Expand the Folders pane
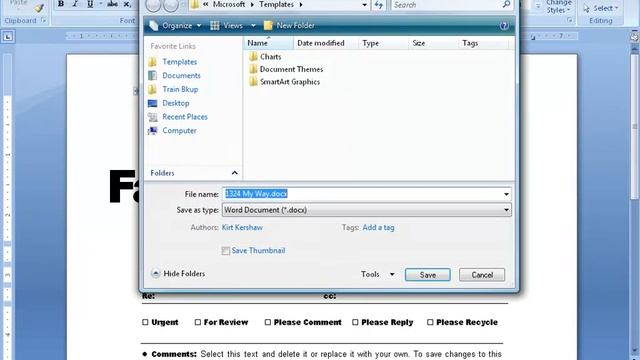Screen dimensions: 640x360 (234, 173)
